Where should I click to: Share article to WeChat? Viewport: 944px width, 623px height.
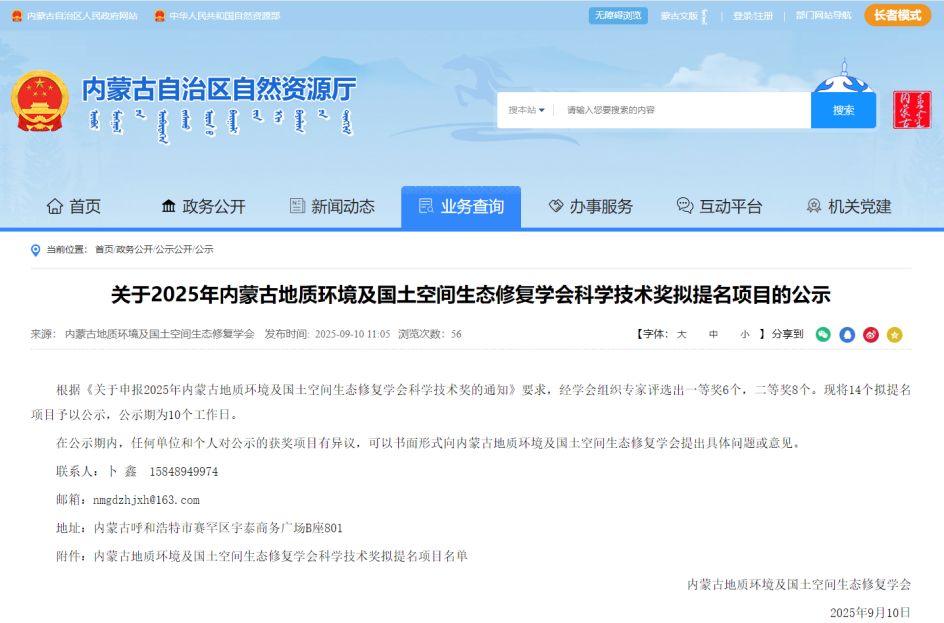coord(823,334)
